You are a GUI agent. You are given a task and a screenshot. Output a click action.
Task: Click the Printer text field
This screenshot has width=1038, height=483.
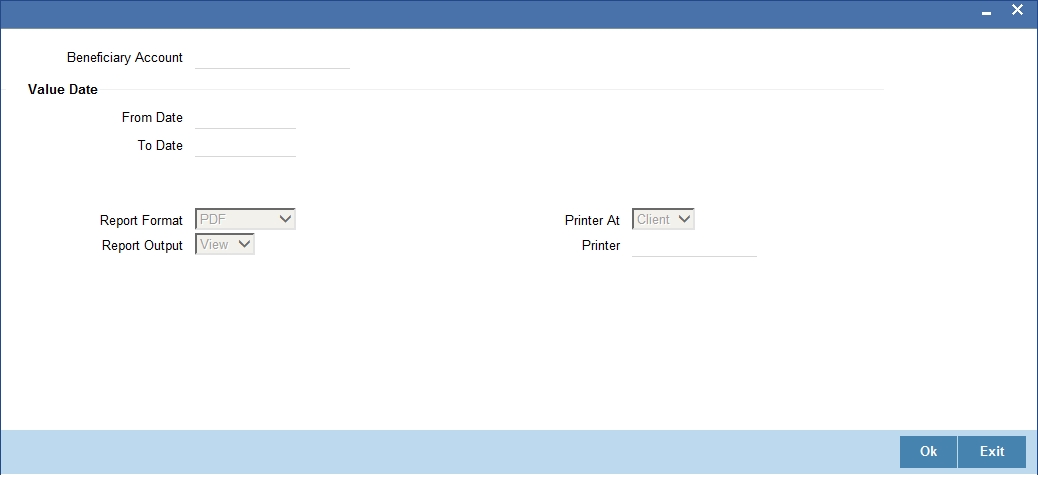694,245
